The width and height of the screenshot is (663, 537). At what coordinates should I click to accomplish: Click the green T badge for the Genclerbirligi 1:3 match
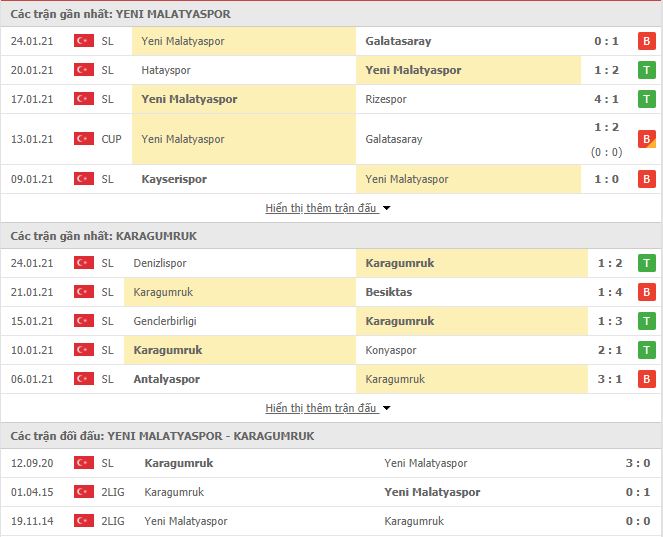click(x=647, y=321)
